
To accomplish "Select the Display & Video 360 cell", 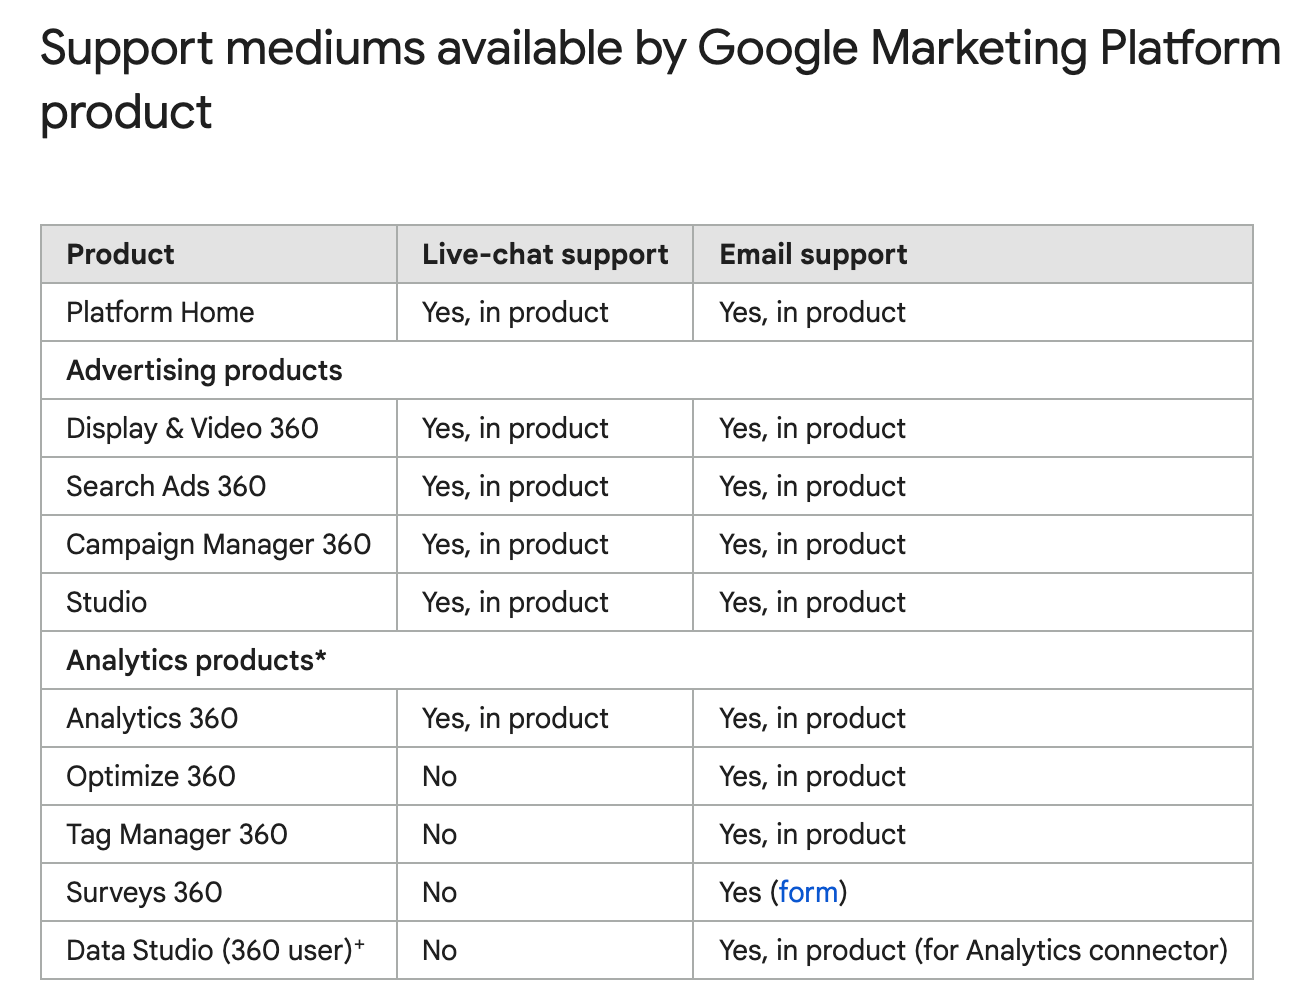I will [192, 428].
